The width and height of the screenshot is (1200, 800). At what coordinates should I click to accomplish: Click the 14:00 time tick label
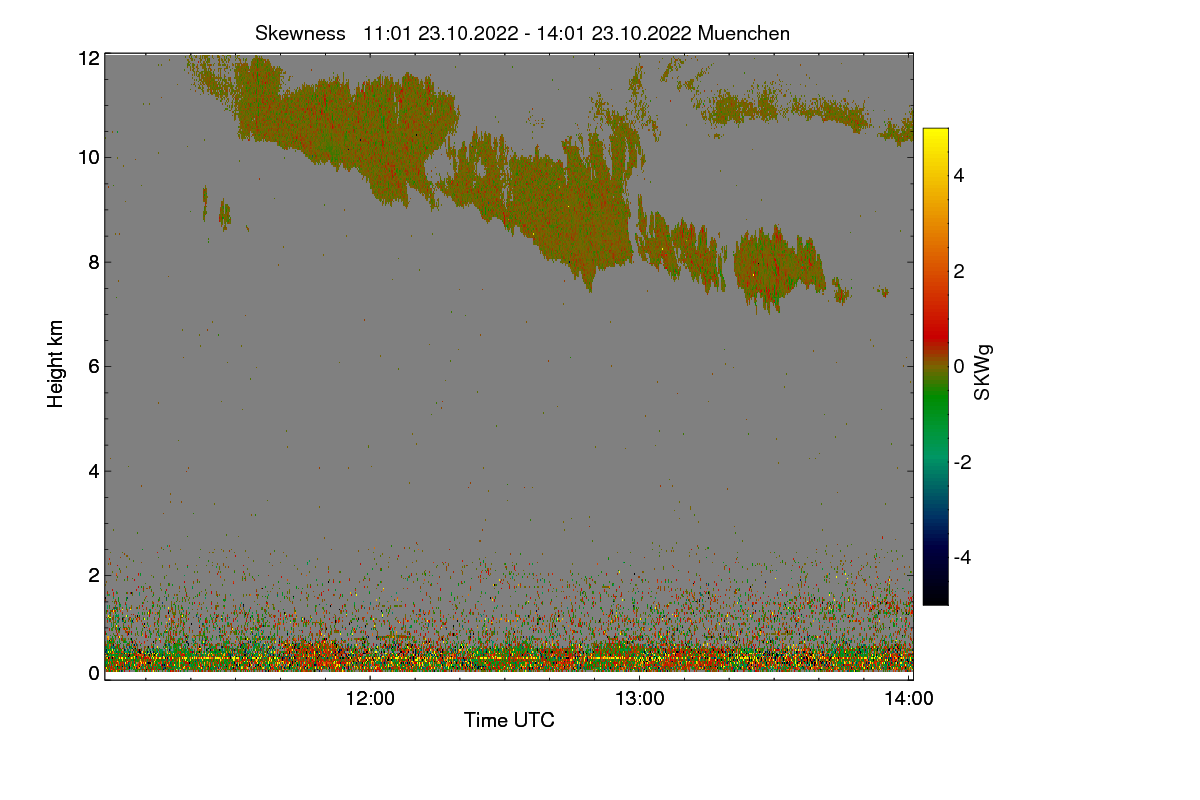pyautogui.click(x=909, y=699)
